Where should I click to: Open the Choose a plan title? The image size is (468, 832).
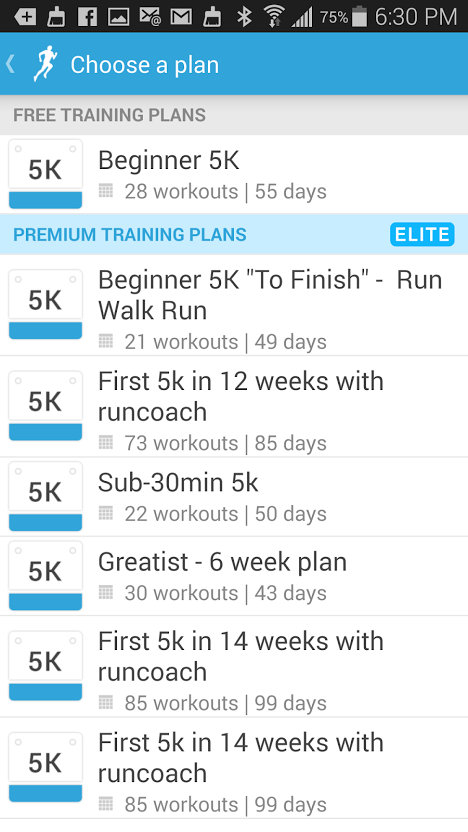144,65
